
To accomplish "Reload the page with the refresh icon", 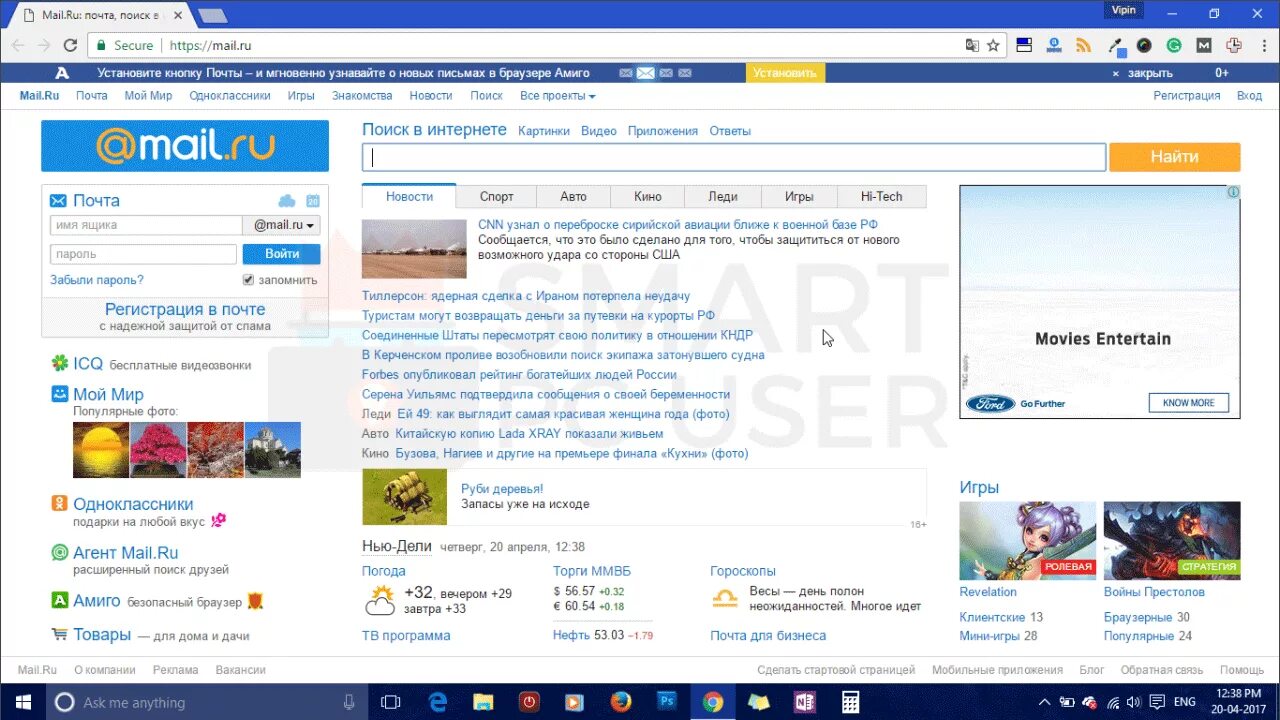I will (70, 45).
